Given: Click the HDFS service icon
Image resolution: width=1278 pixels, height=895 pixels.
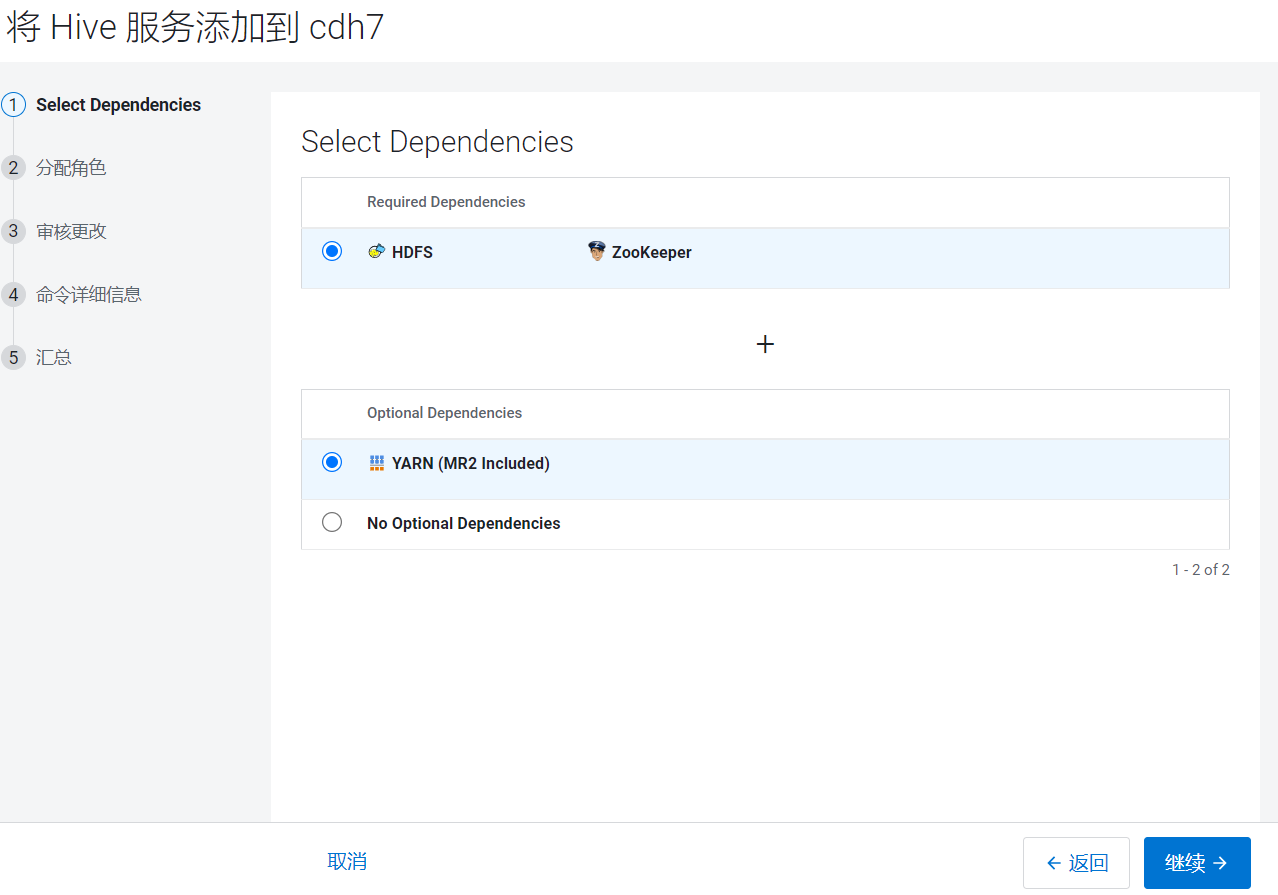Looking at the screenshot, I should [x=376, y=252].
